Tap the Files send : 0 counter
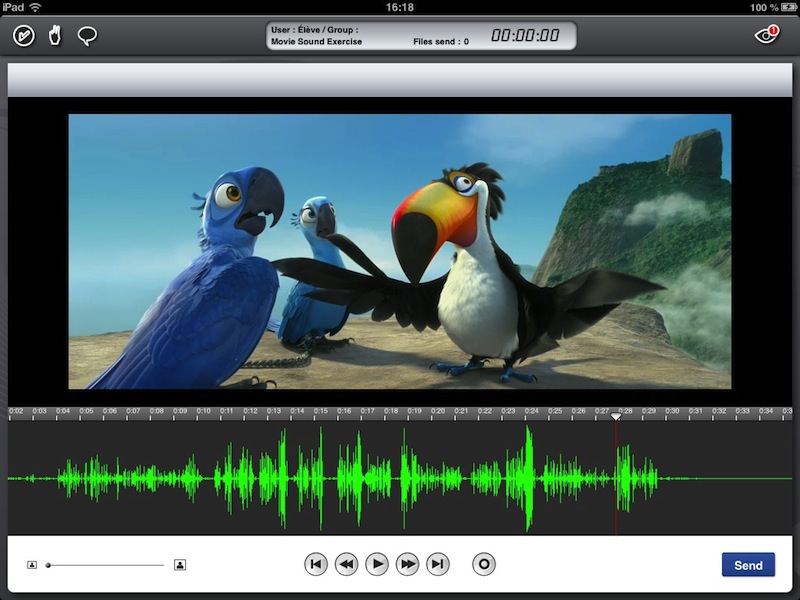 441,42
